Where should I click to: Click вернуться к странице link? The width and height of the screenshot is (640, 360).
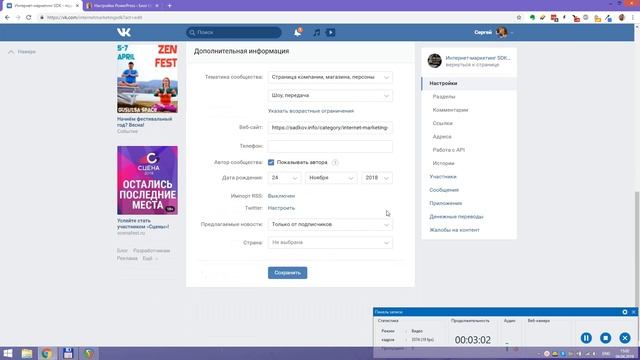tap(472, 65)
